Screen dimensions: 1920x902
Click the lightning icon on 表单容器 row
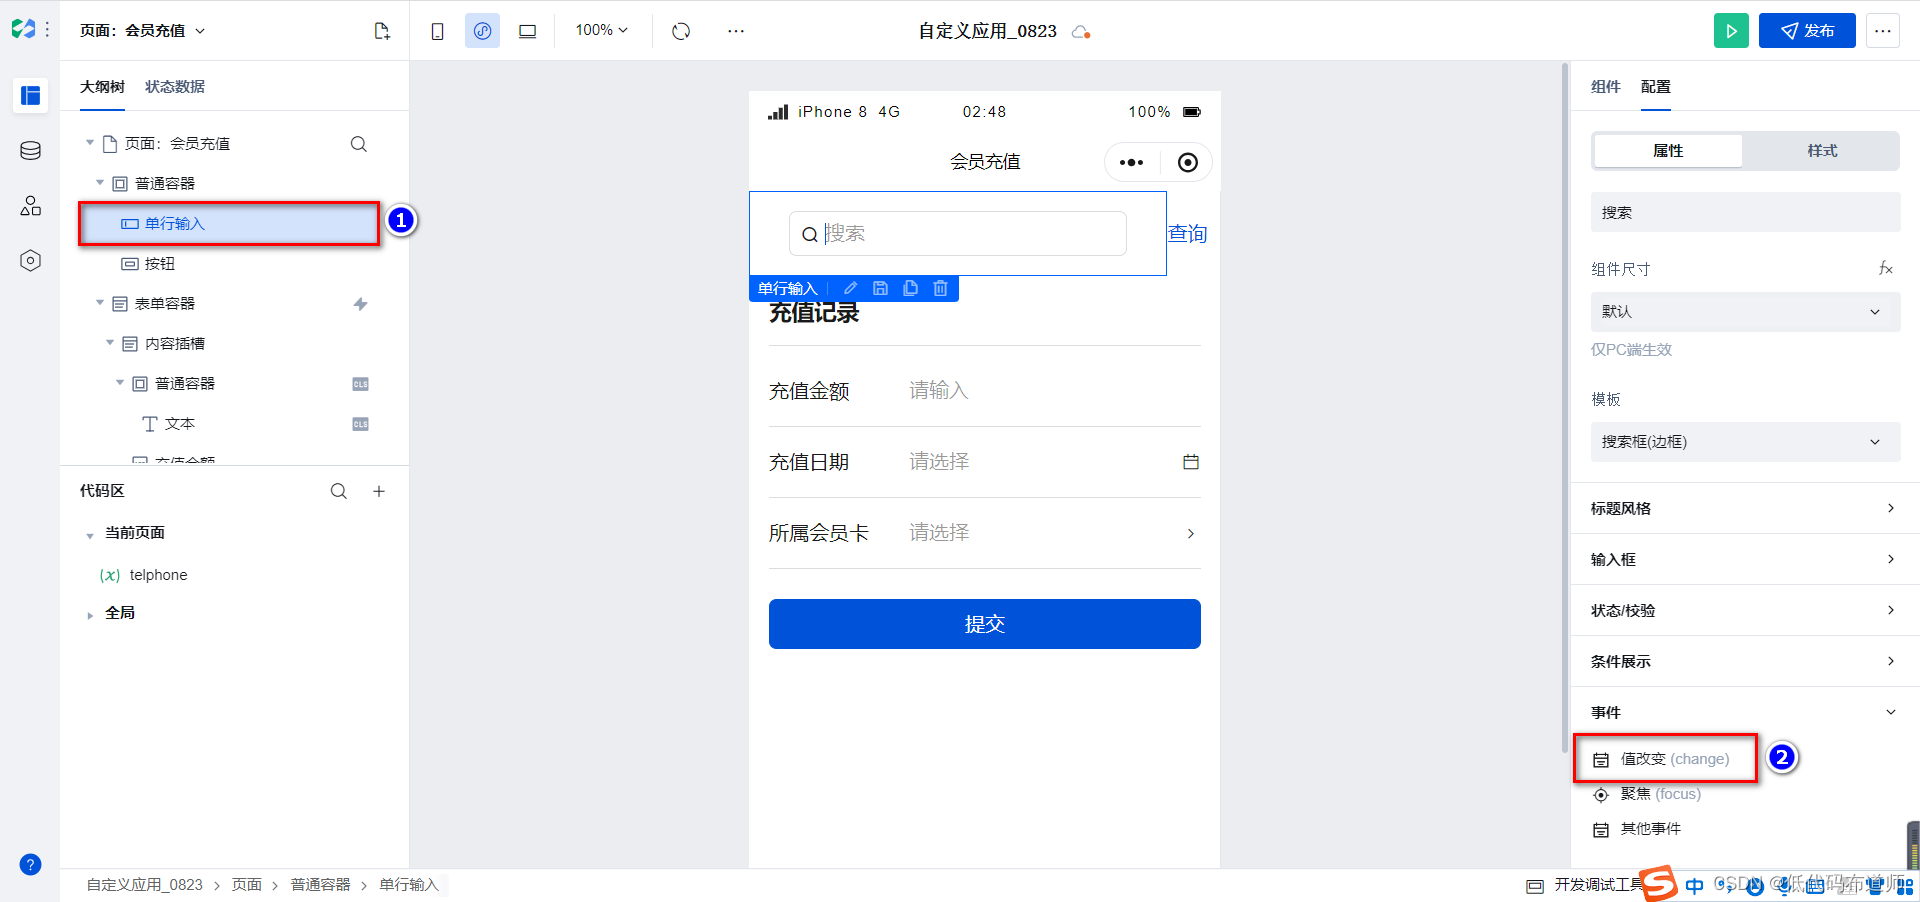361,304
